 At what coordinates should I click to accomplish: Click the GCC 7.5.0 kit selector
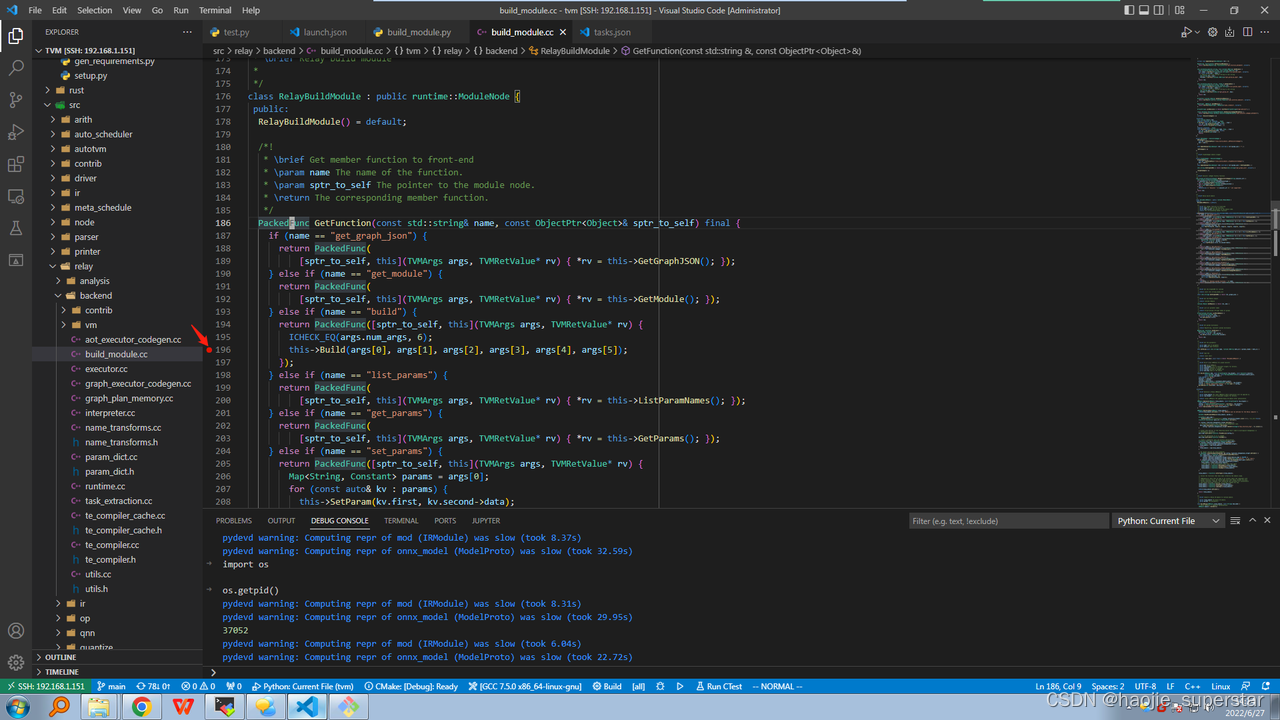point(524,687)
